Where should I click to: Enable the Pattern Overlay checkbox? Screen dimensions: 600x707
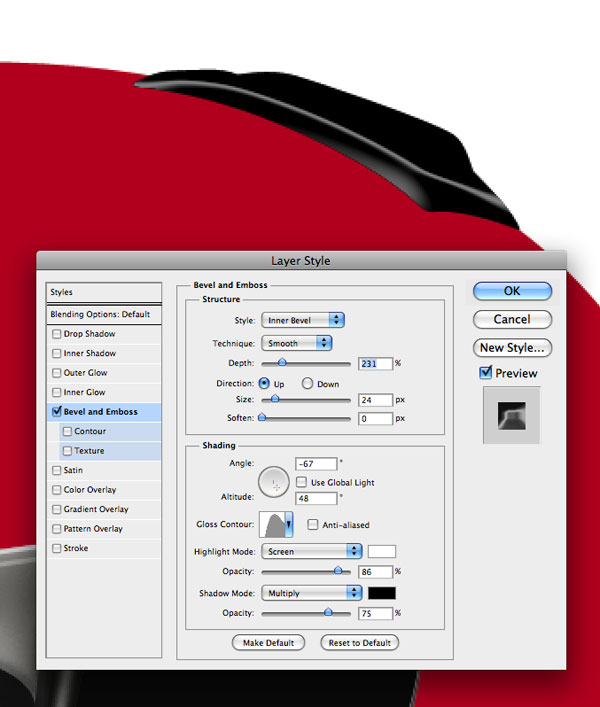(x=56, y=528)
